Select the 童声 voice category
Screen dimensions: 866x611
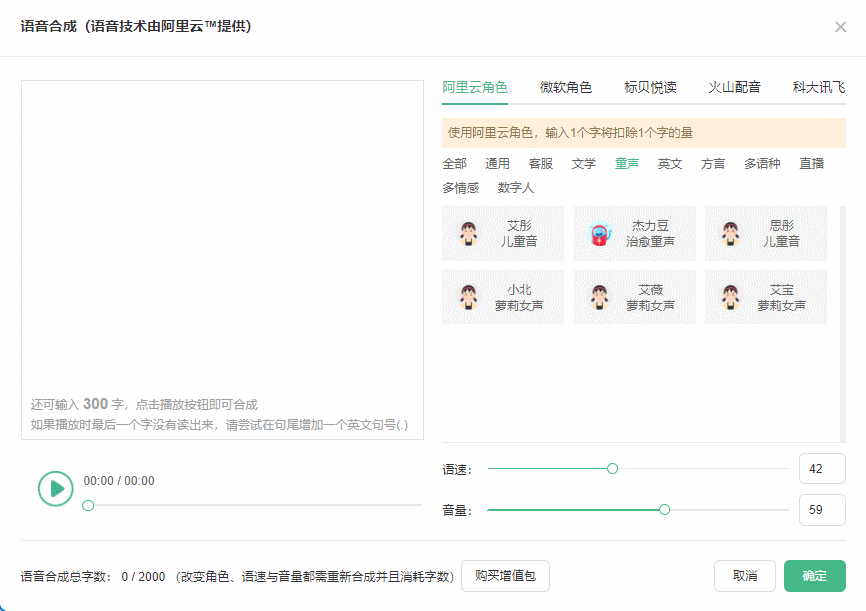tap(627, 164)
